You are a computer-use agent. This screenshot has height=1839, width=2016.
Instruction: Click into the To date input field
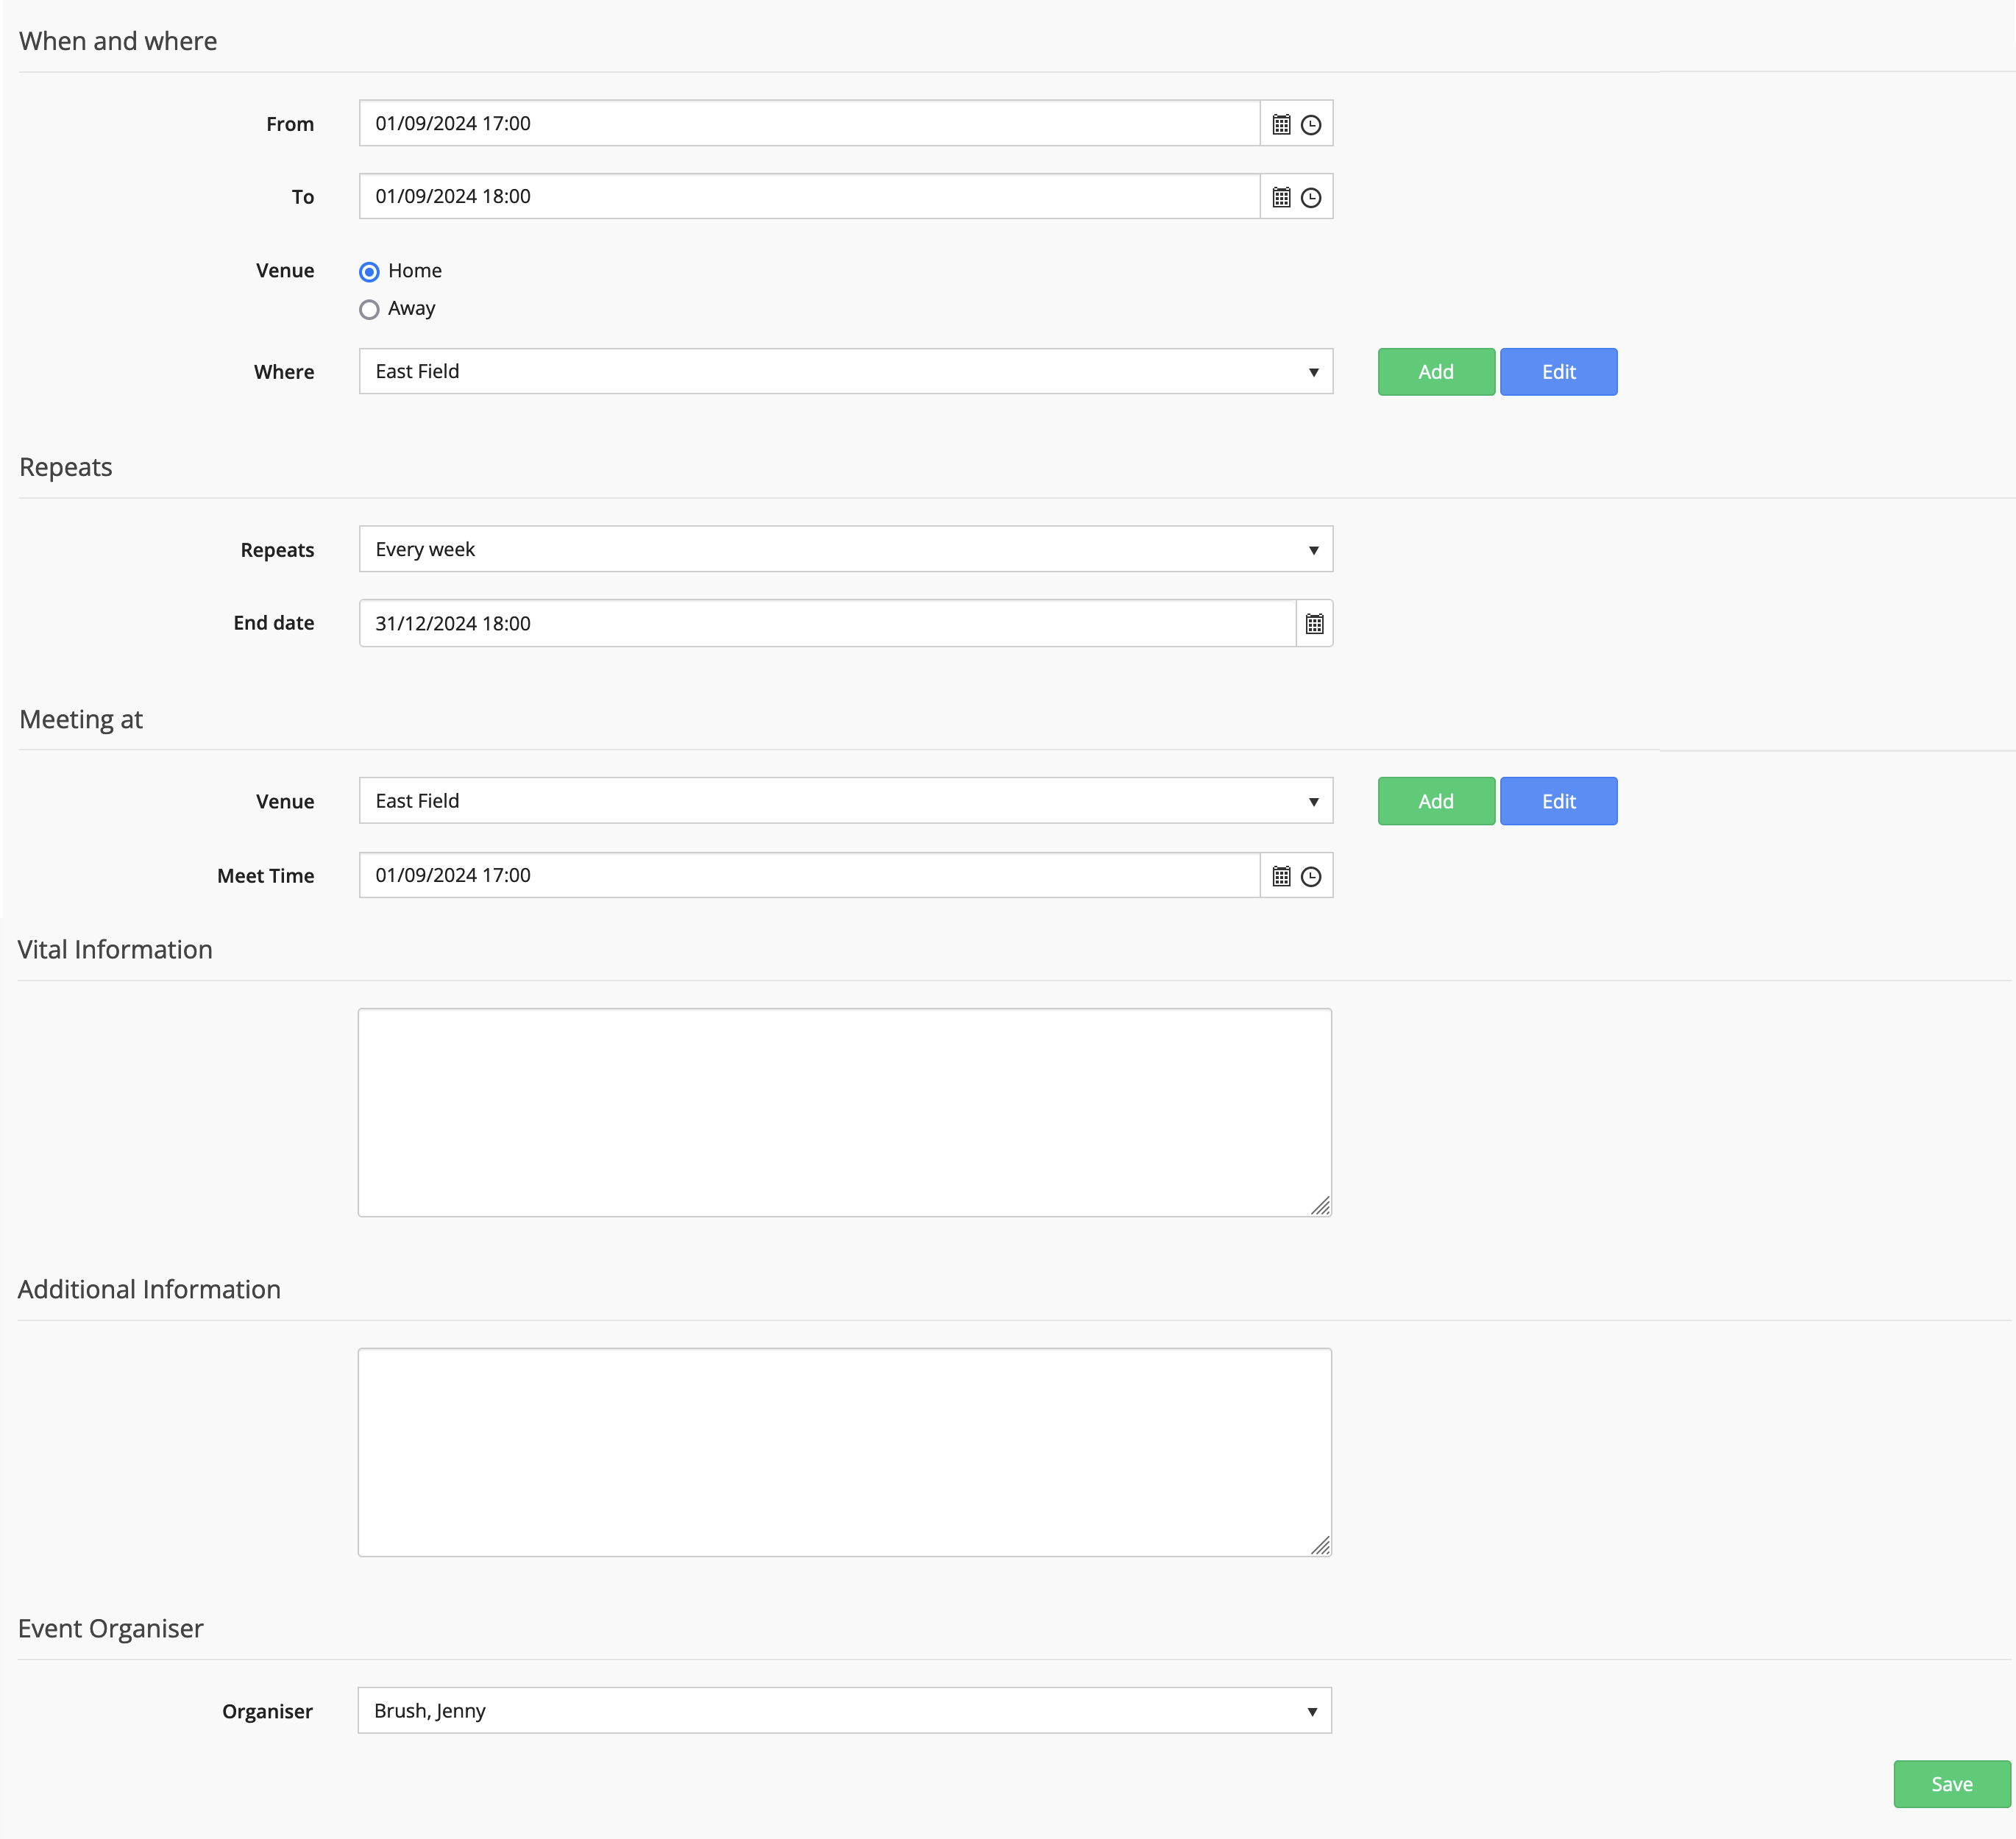(x=809, y=196)
